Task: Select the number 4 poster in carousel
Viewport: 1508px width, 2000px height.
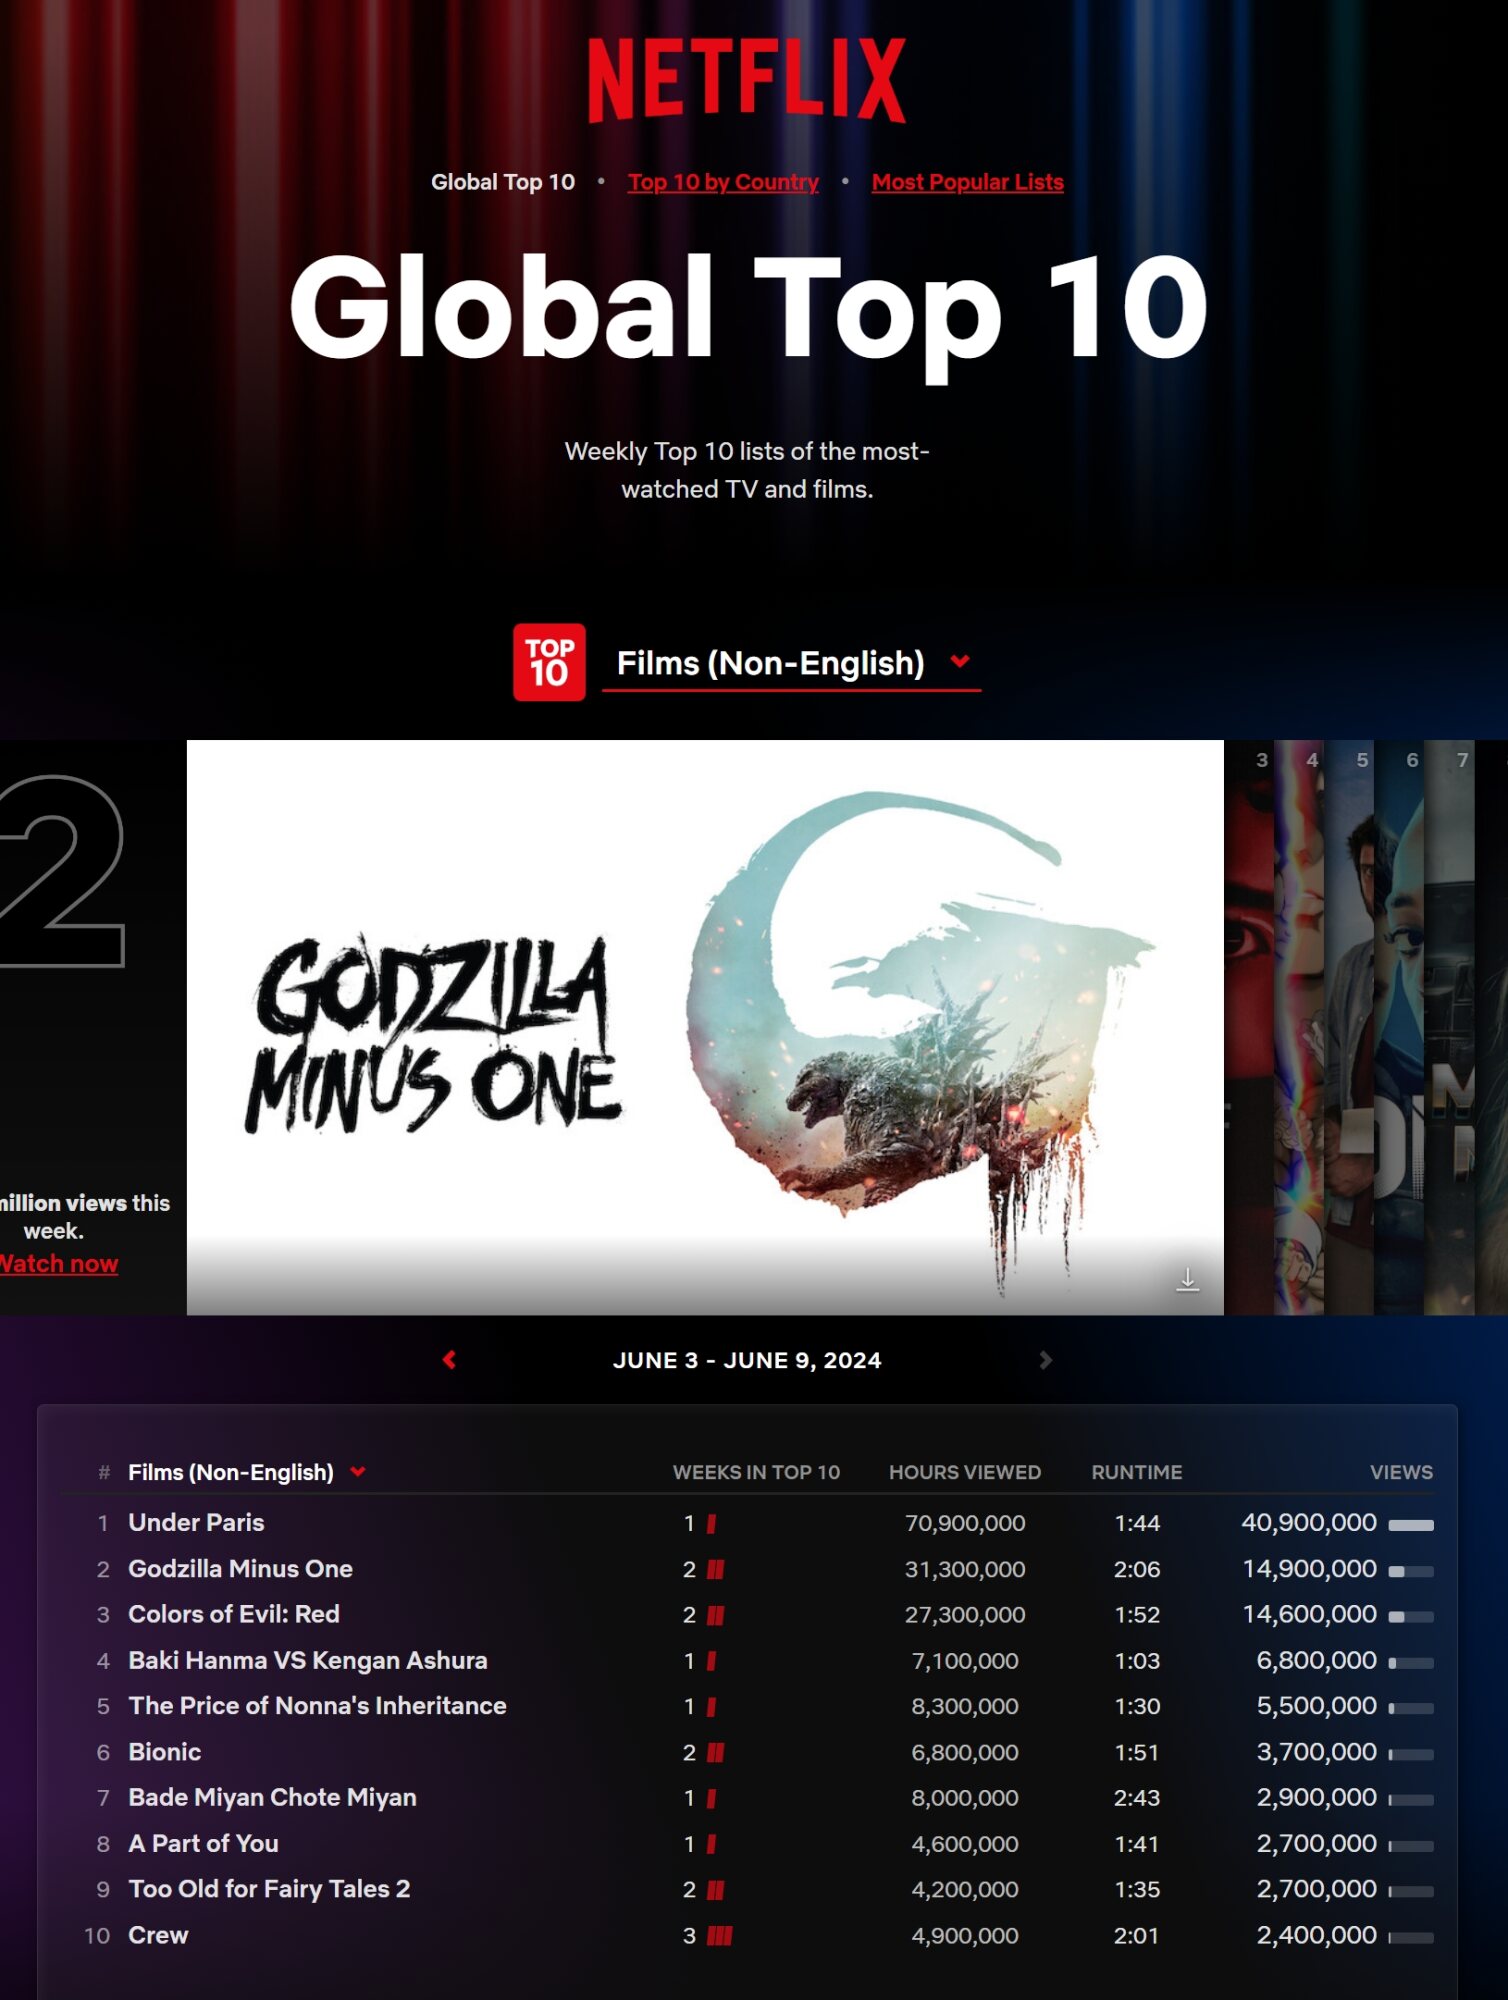Action: pyautogui.click(x=1299, y=1030)
